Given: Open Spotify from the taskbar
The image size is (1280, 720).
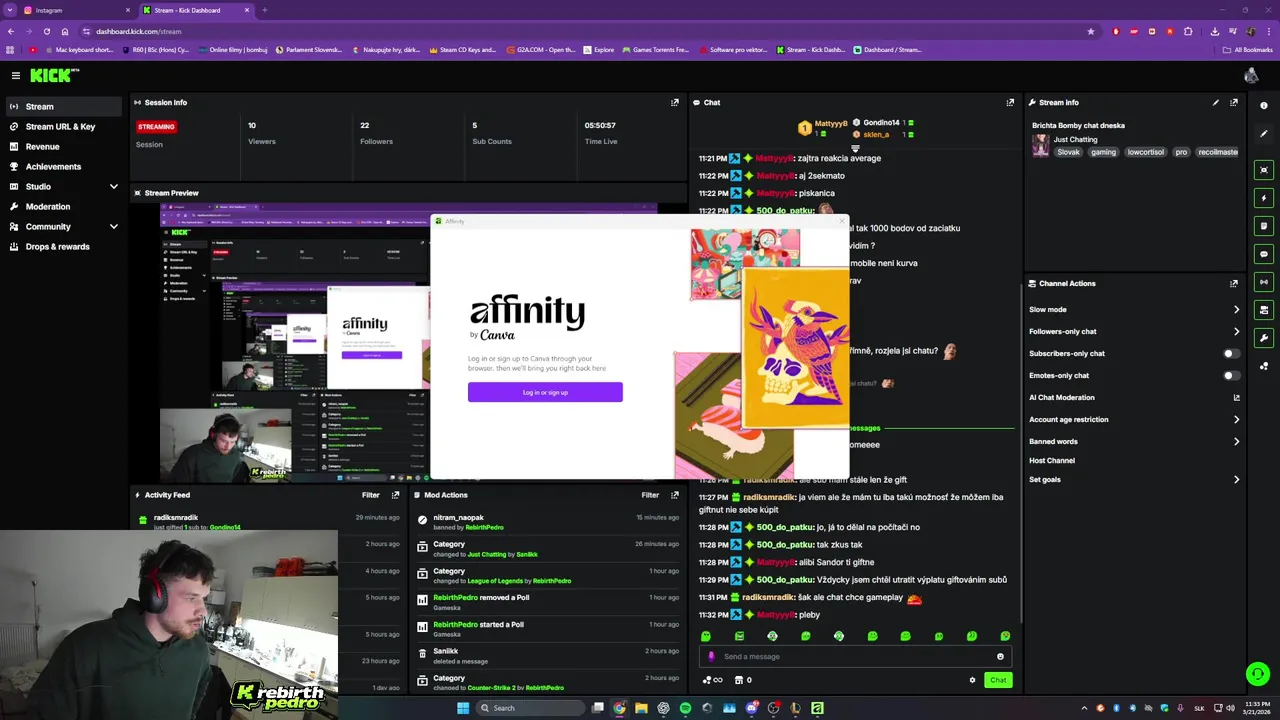Looking at the screenshot, I should [x=685, y=708].
